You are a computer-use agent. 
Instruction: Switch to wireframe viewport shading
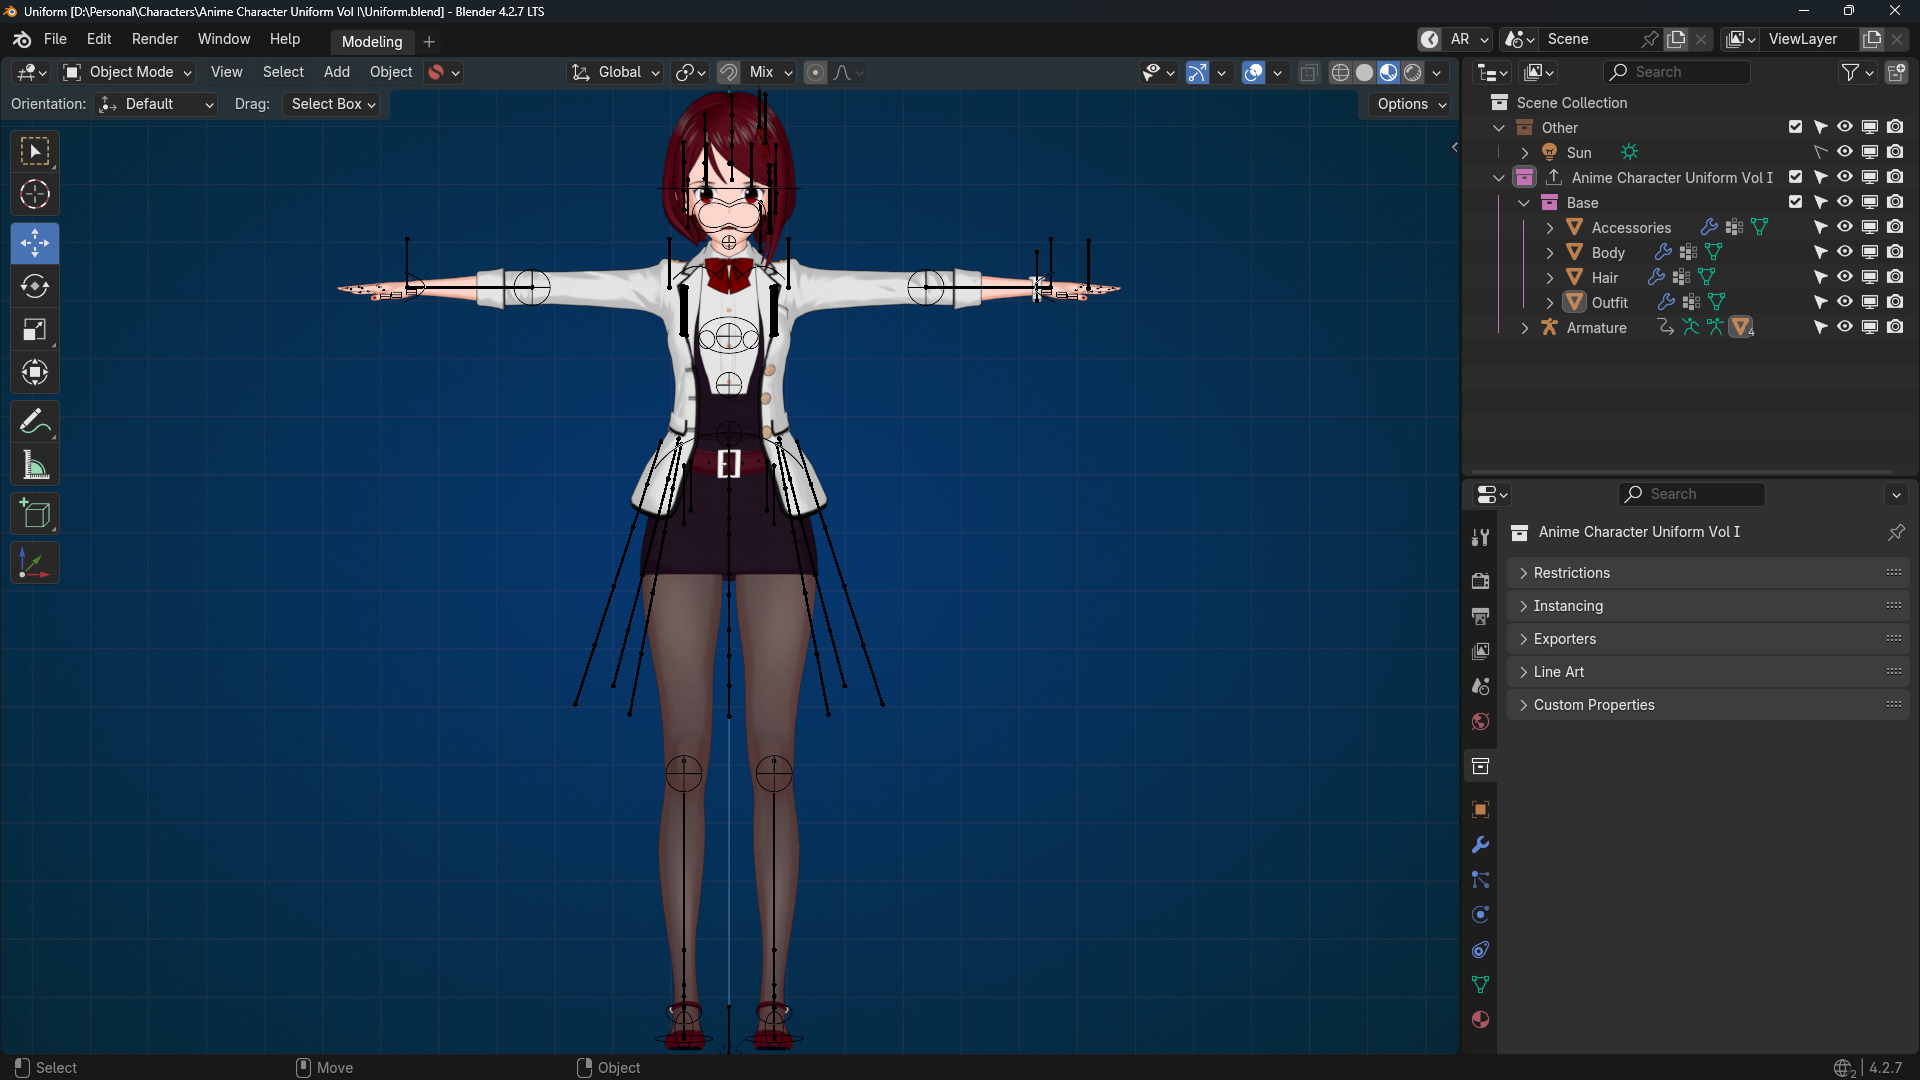[1340, 72]
